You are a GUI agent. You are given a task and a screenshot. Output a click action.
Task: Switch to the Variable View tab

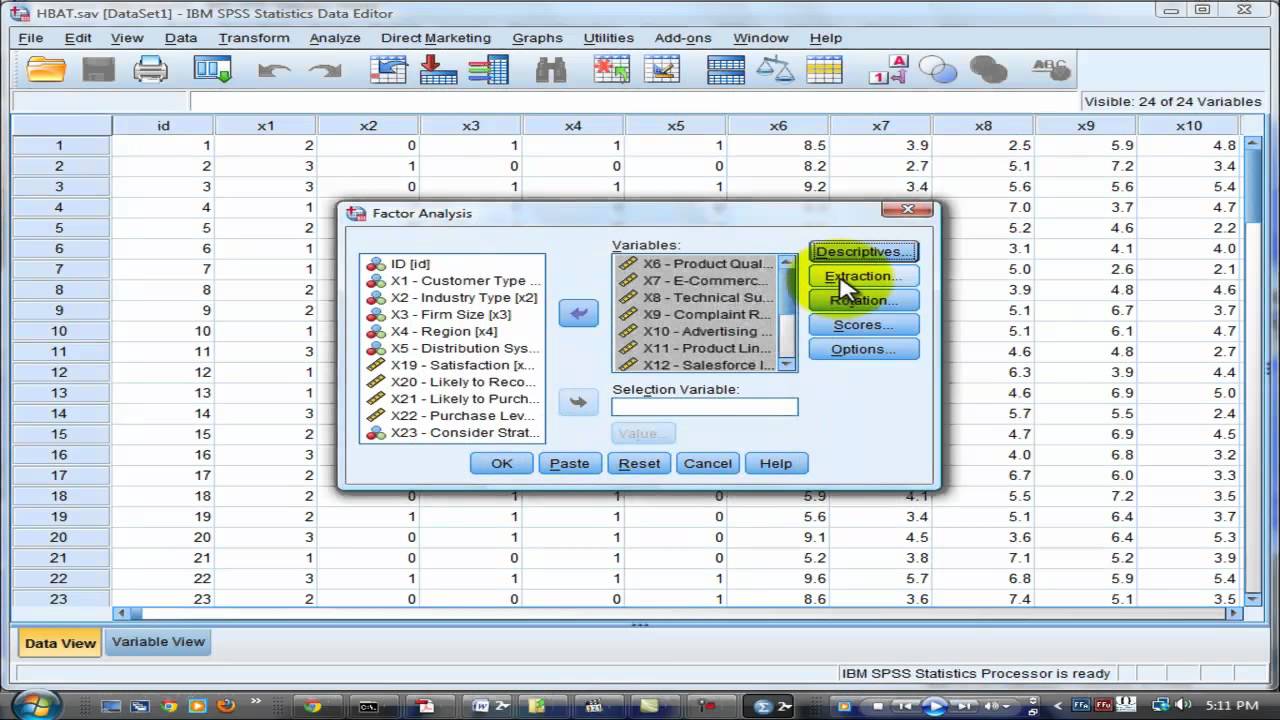158,642
